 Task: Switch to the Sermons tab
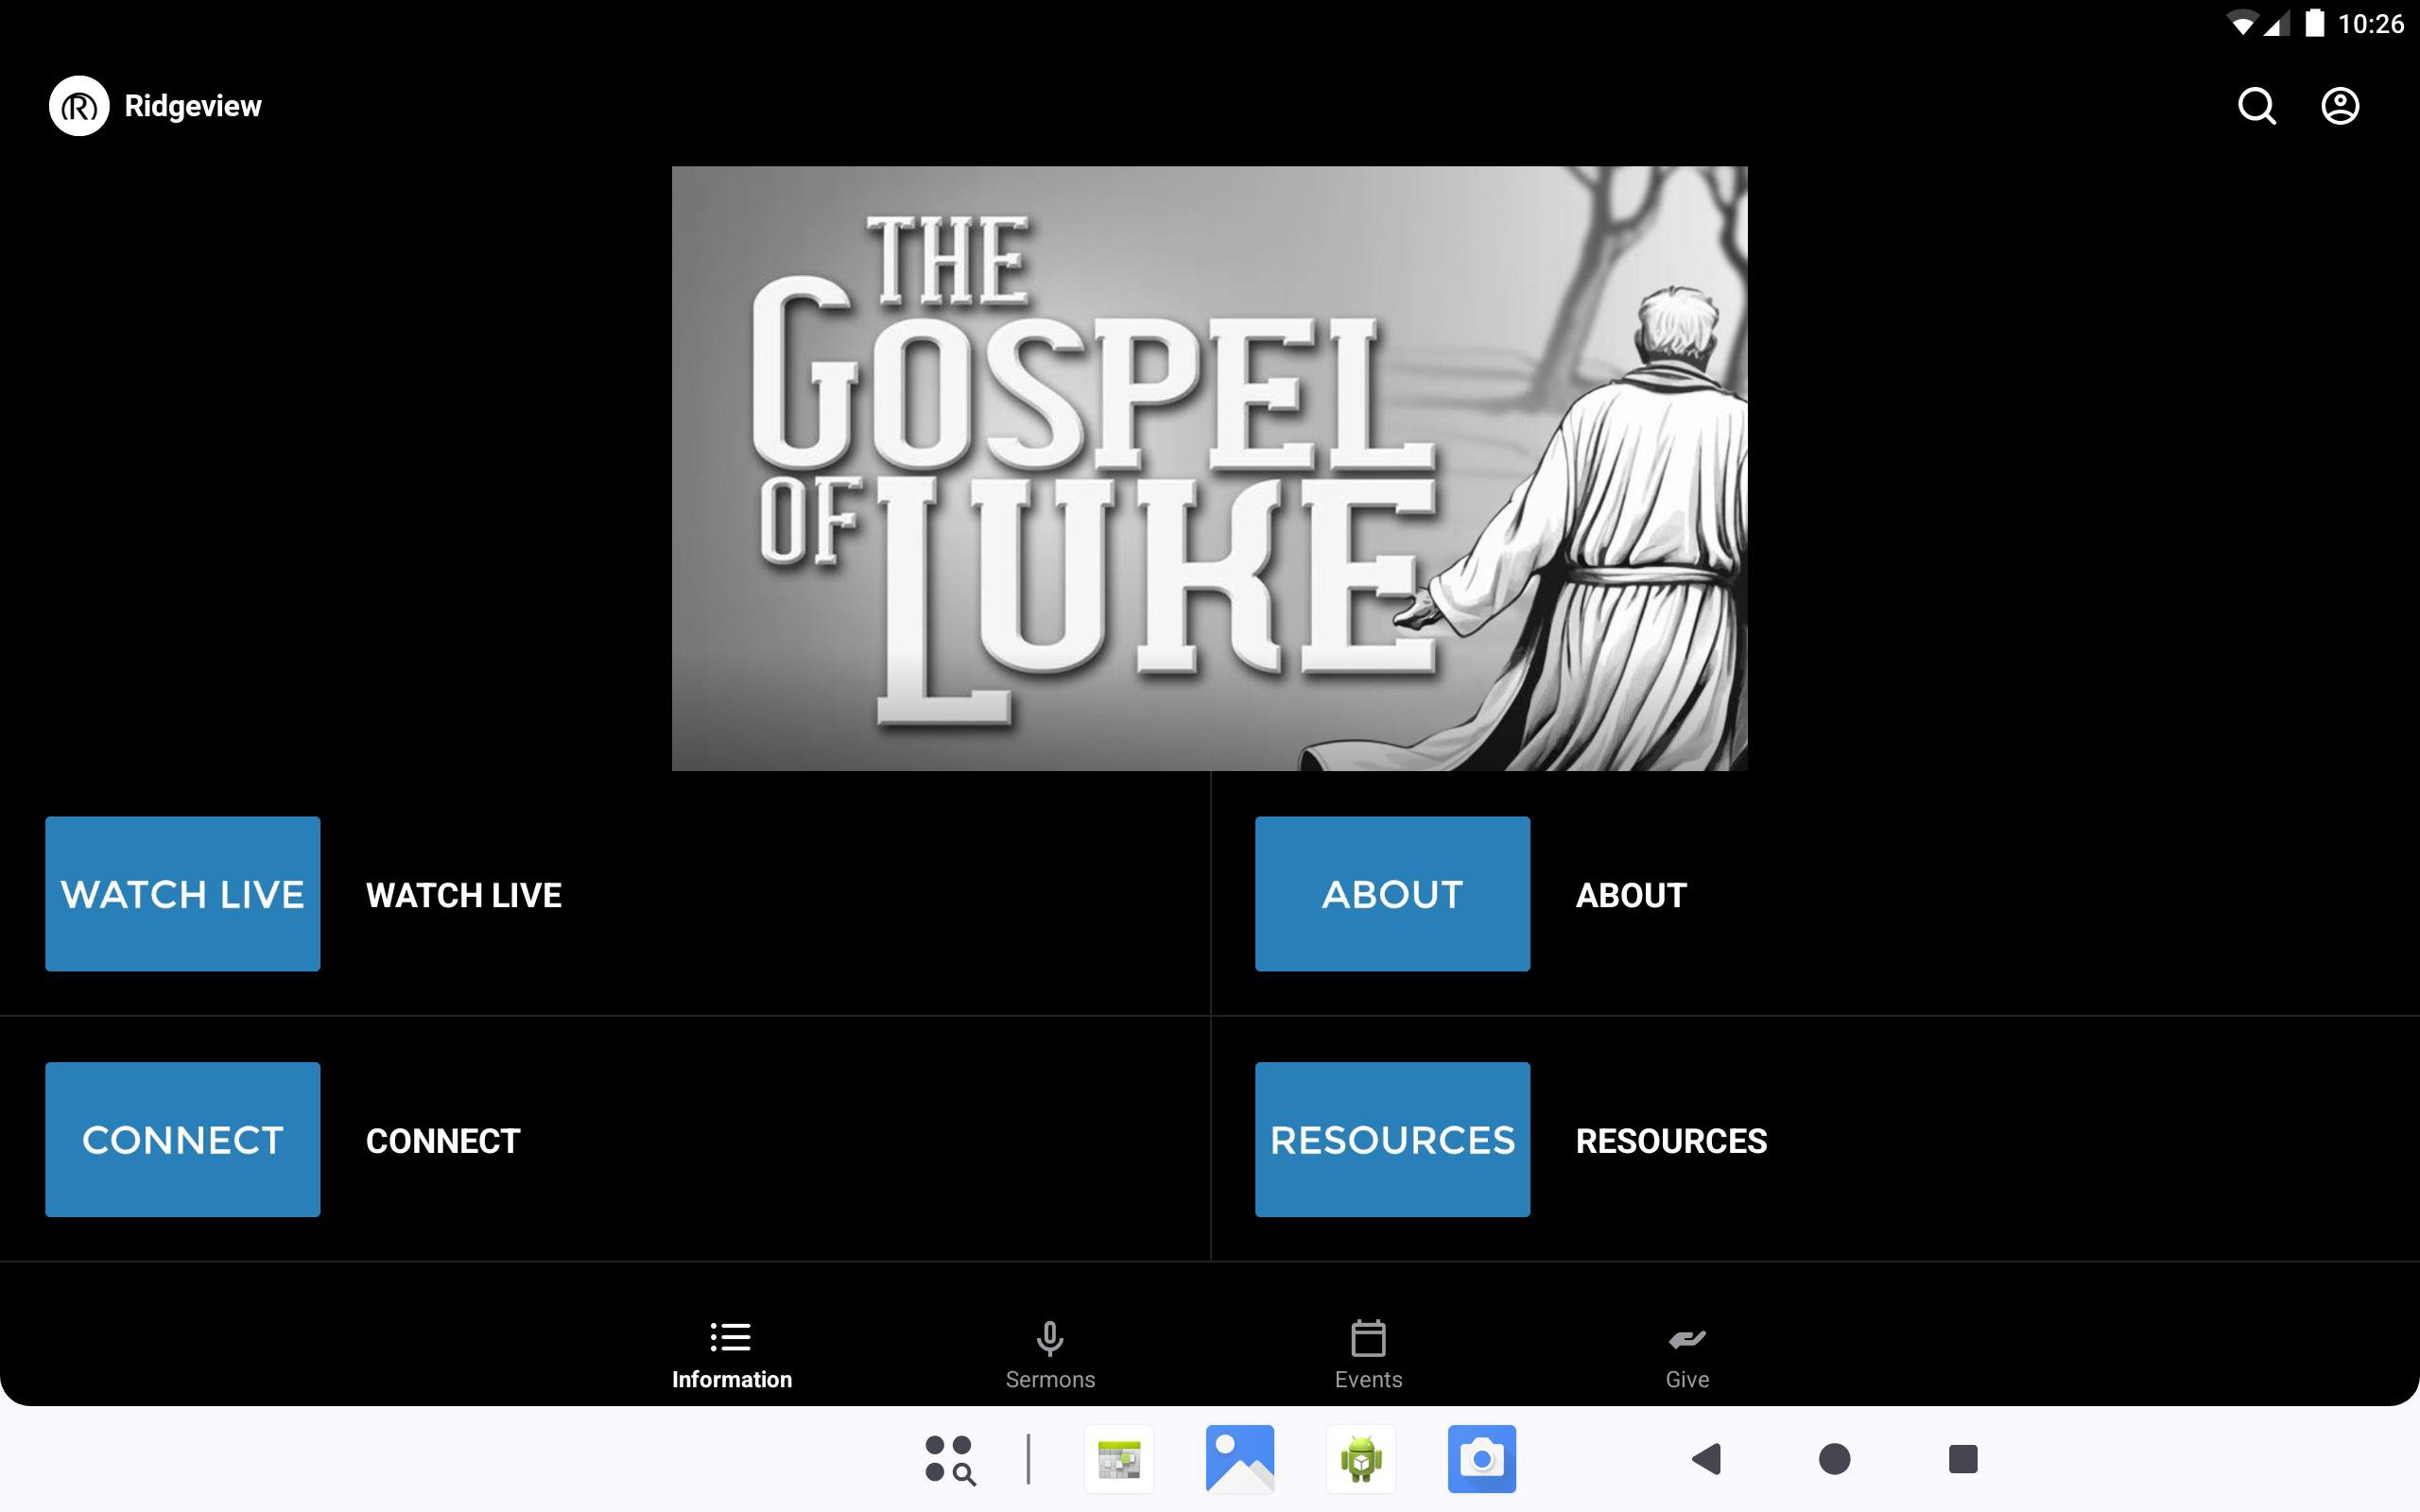[1050, 1355]
